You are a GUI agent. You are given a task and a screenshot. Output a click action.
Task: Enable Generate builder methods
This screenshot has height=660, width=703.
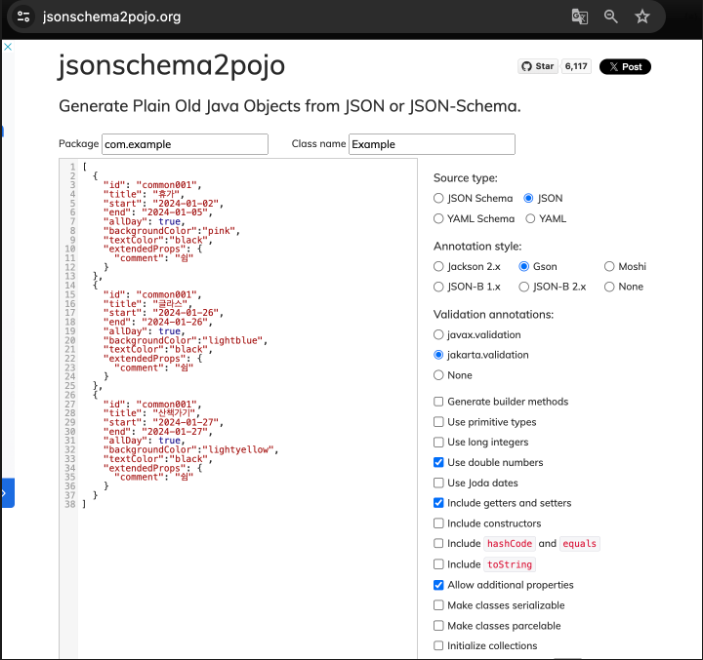coord(438,401)
